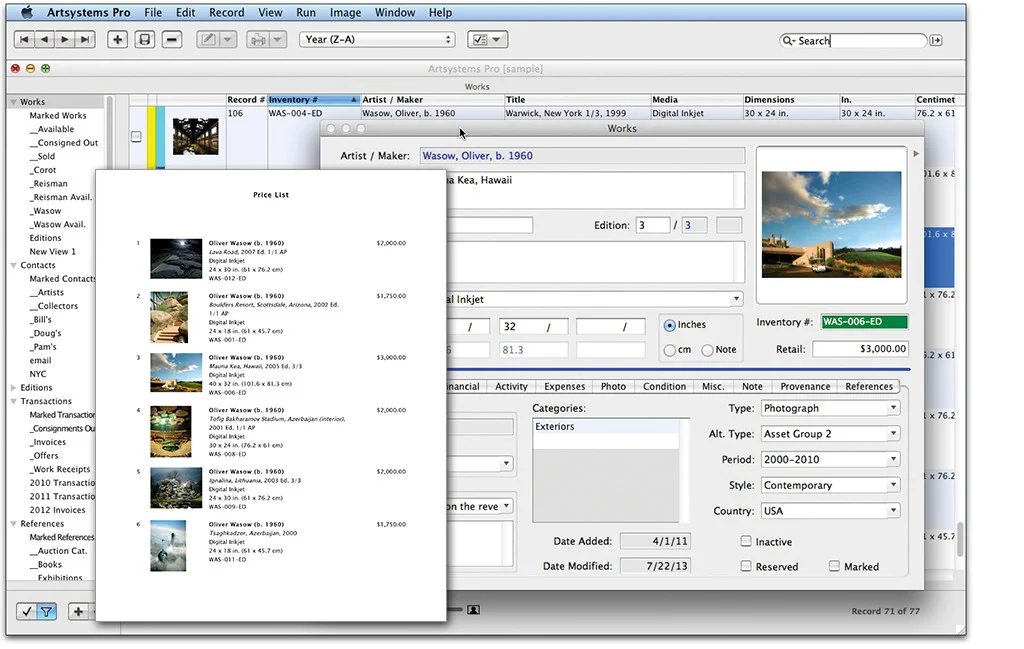Click the duplicate record toolbar icon
Viewport: 1024px width, 649px height.
click(145, 40)
